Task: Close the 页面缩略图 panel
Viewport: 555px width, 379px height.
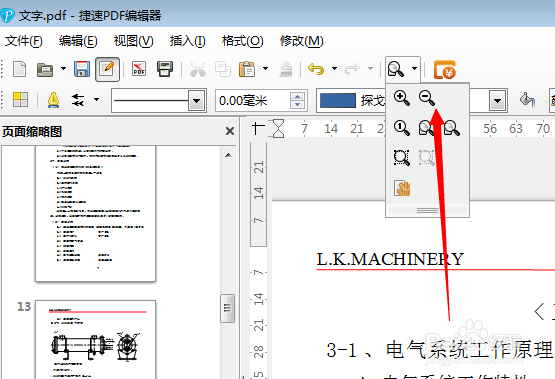Action: 230,131
